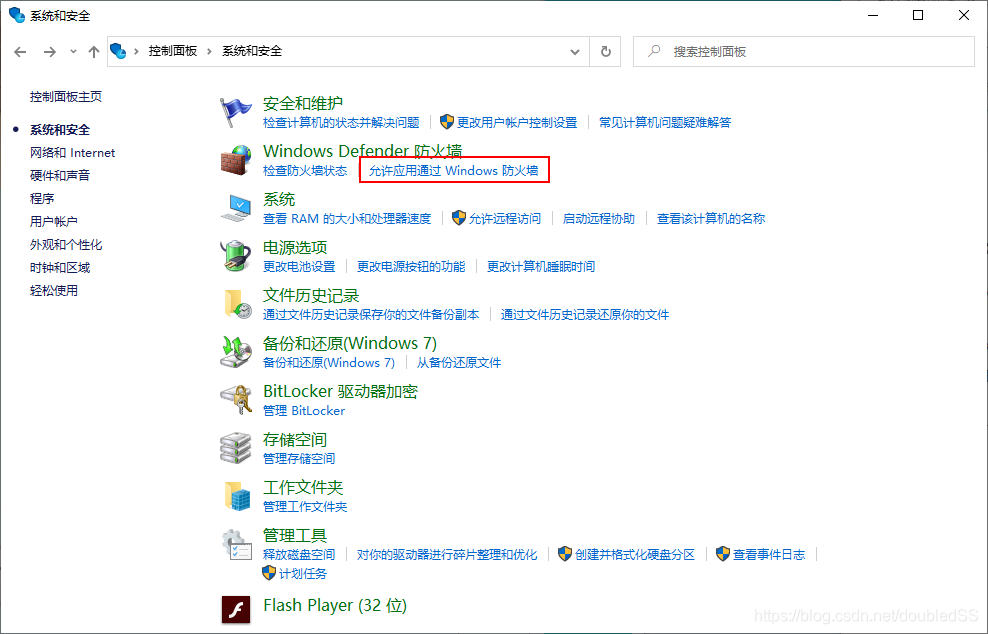Click 系统和安全 in the breadcrumb
The width and height of the screenshot is (988, 634).
[251, 51]
